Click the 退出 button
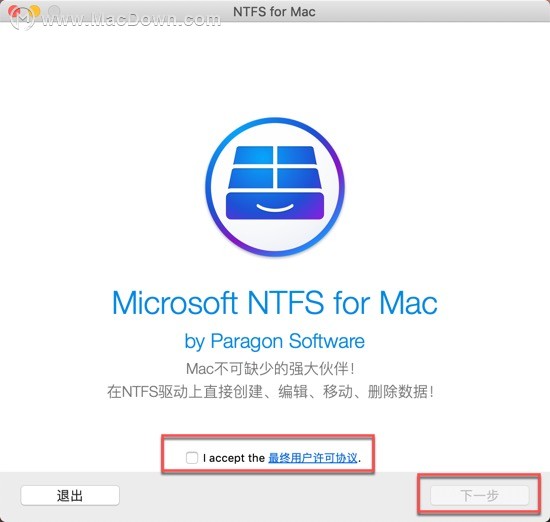The width and height of the screenshot is (550, 522). [x=70, y=496]
